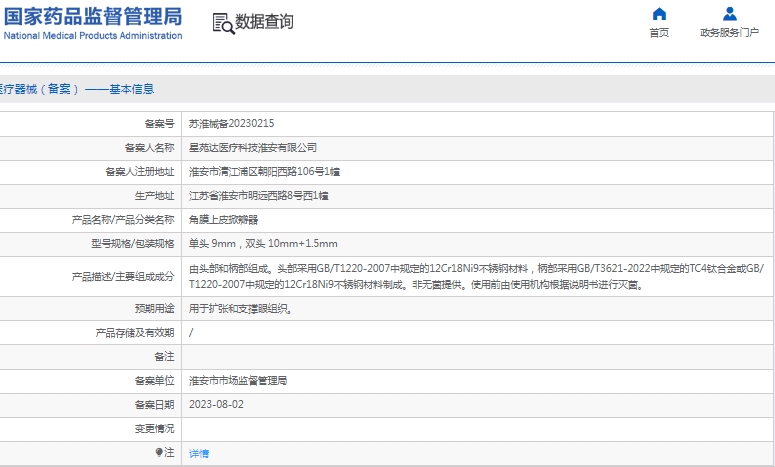The height and width of the screenshot is (467, 775).
Task: Select 江苏省淮安市明远西路8号西1幢 address
Action: point(258,196)
